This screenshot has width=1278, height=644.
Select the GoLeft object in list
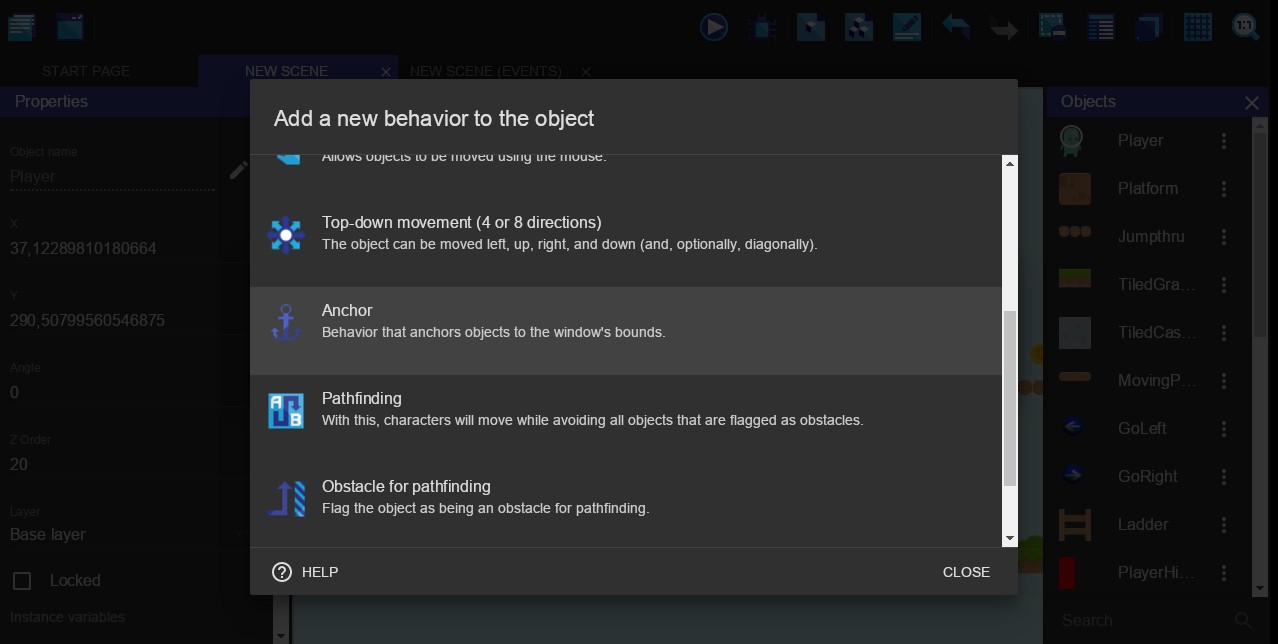pyautogui.click(x=1150, y=429)
